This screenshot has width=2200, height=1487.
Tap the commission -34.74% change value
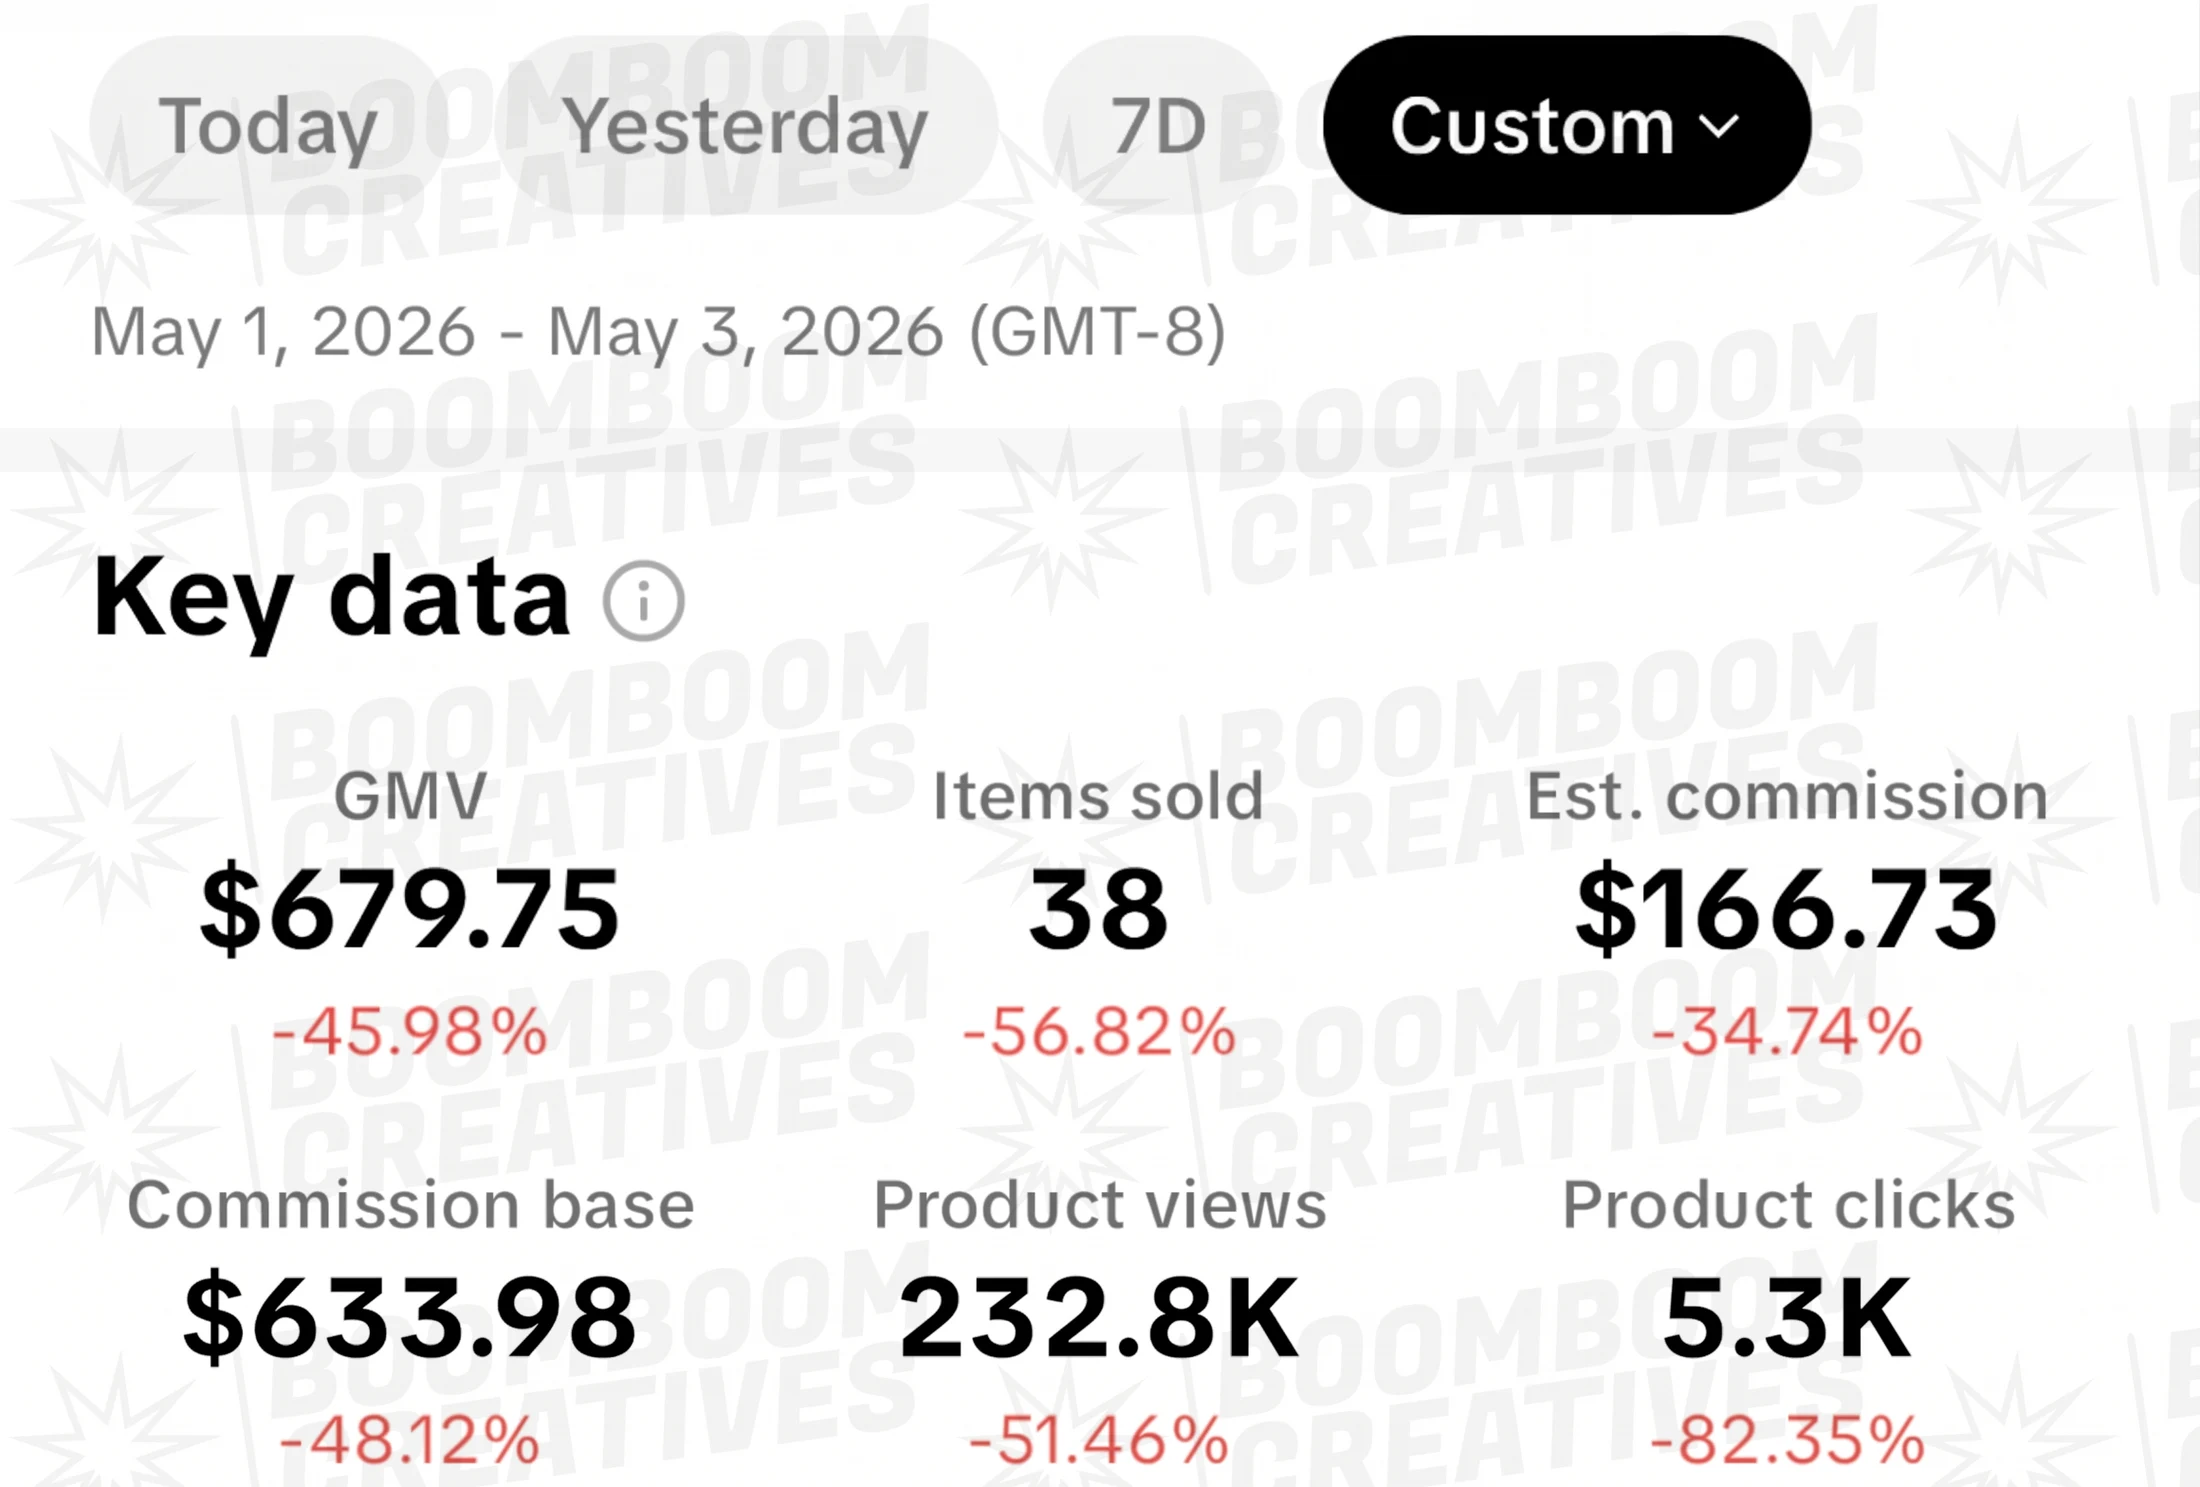coord(1787,1032)
